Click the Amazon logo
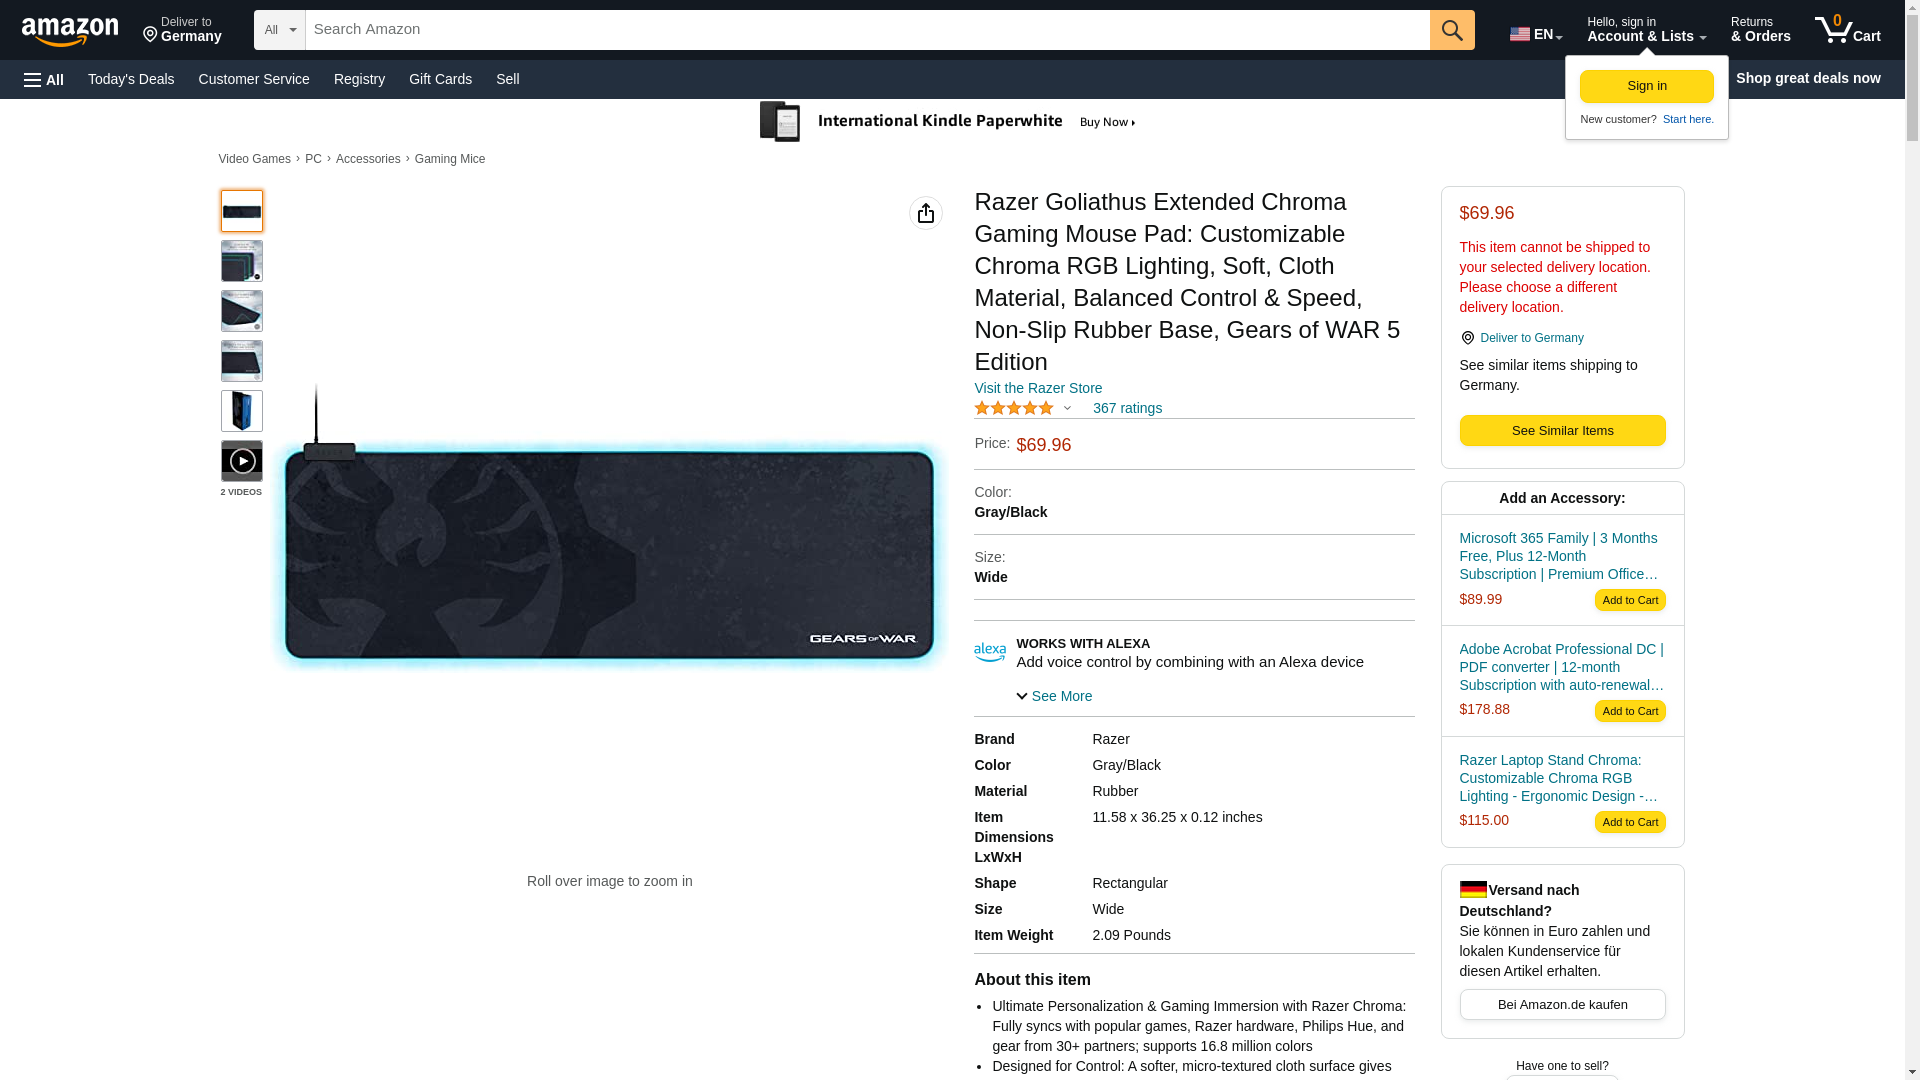 coord(70,31)
